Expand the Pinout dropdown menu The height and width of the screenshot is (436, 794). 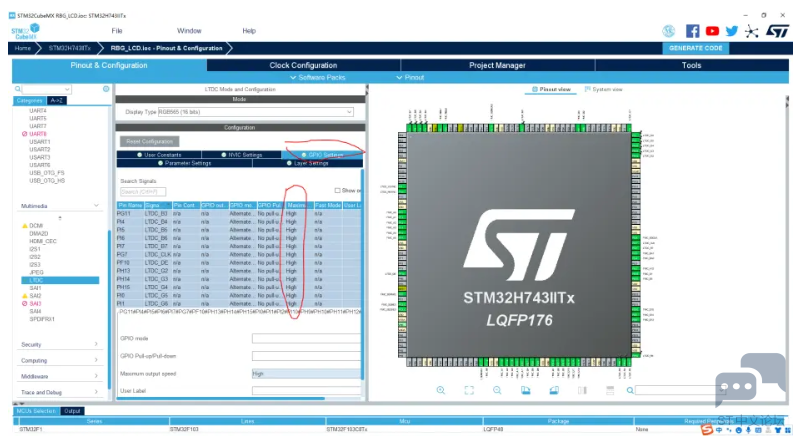[410, 77]
